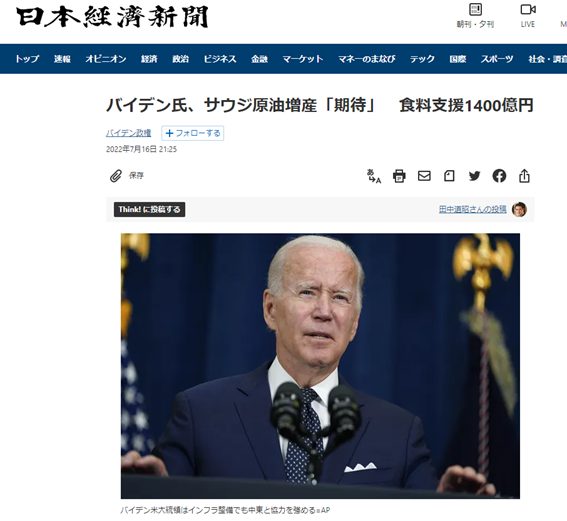Open the LIVE video icon
567x521 pixels.
528,16
